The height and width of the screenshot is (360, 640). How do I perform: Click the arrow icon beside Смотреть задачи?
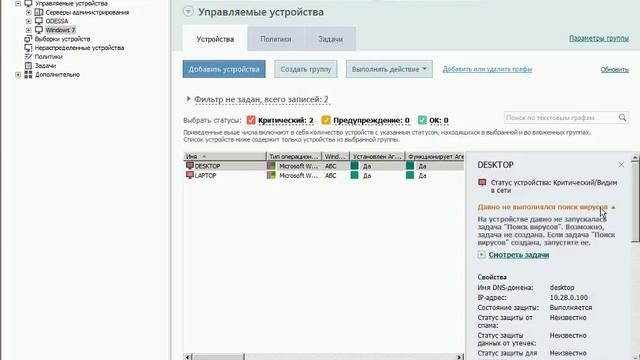click(x=482, y=254)
